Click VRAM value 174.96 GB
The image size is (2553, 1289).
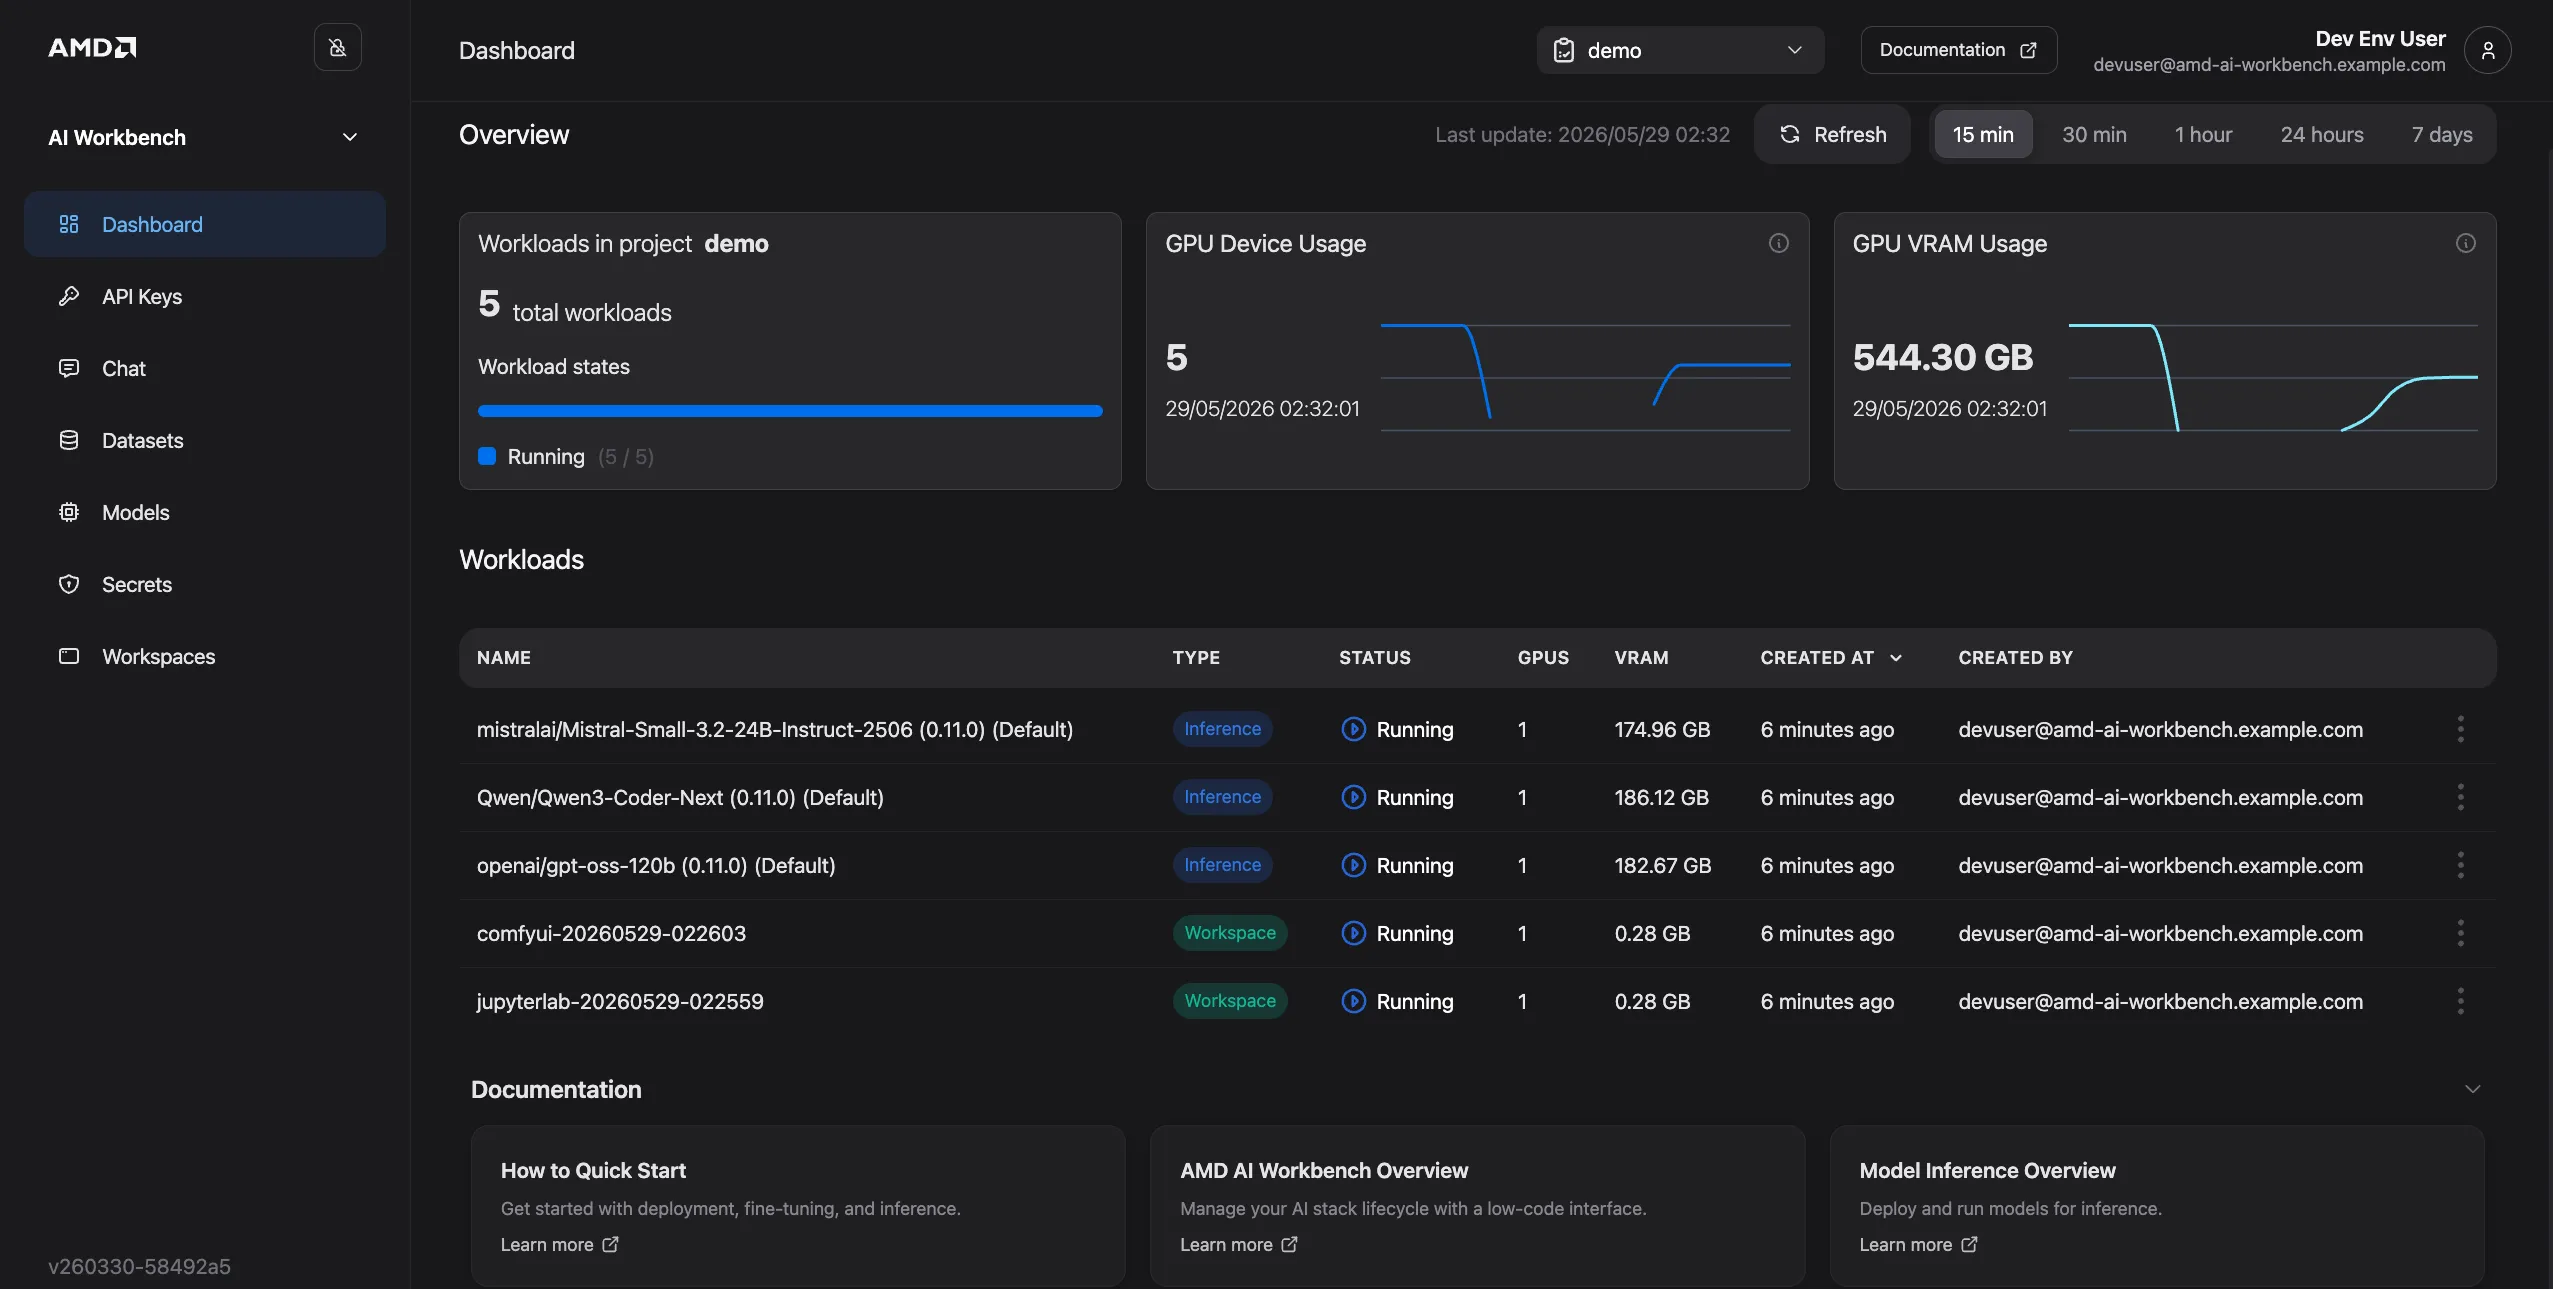pos(1662,729)
